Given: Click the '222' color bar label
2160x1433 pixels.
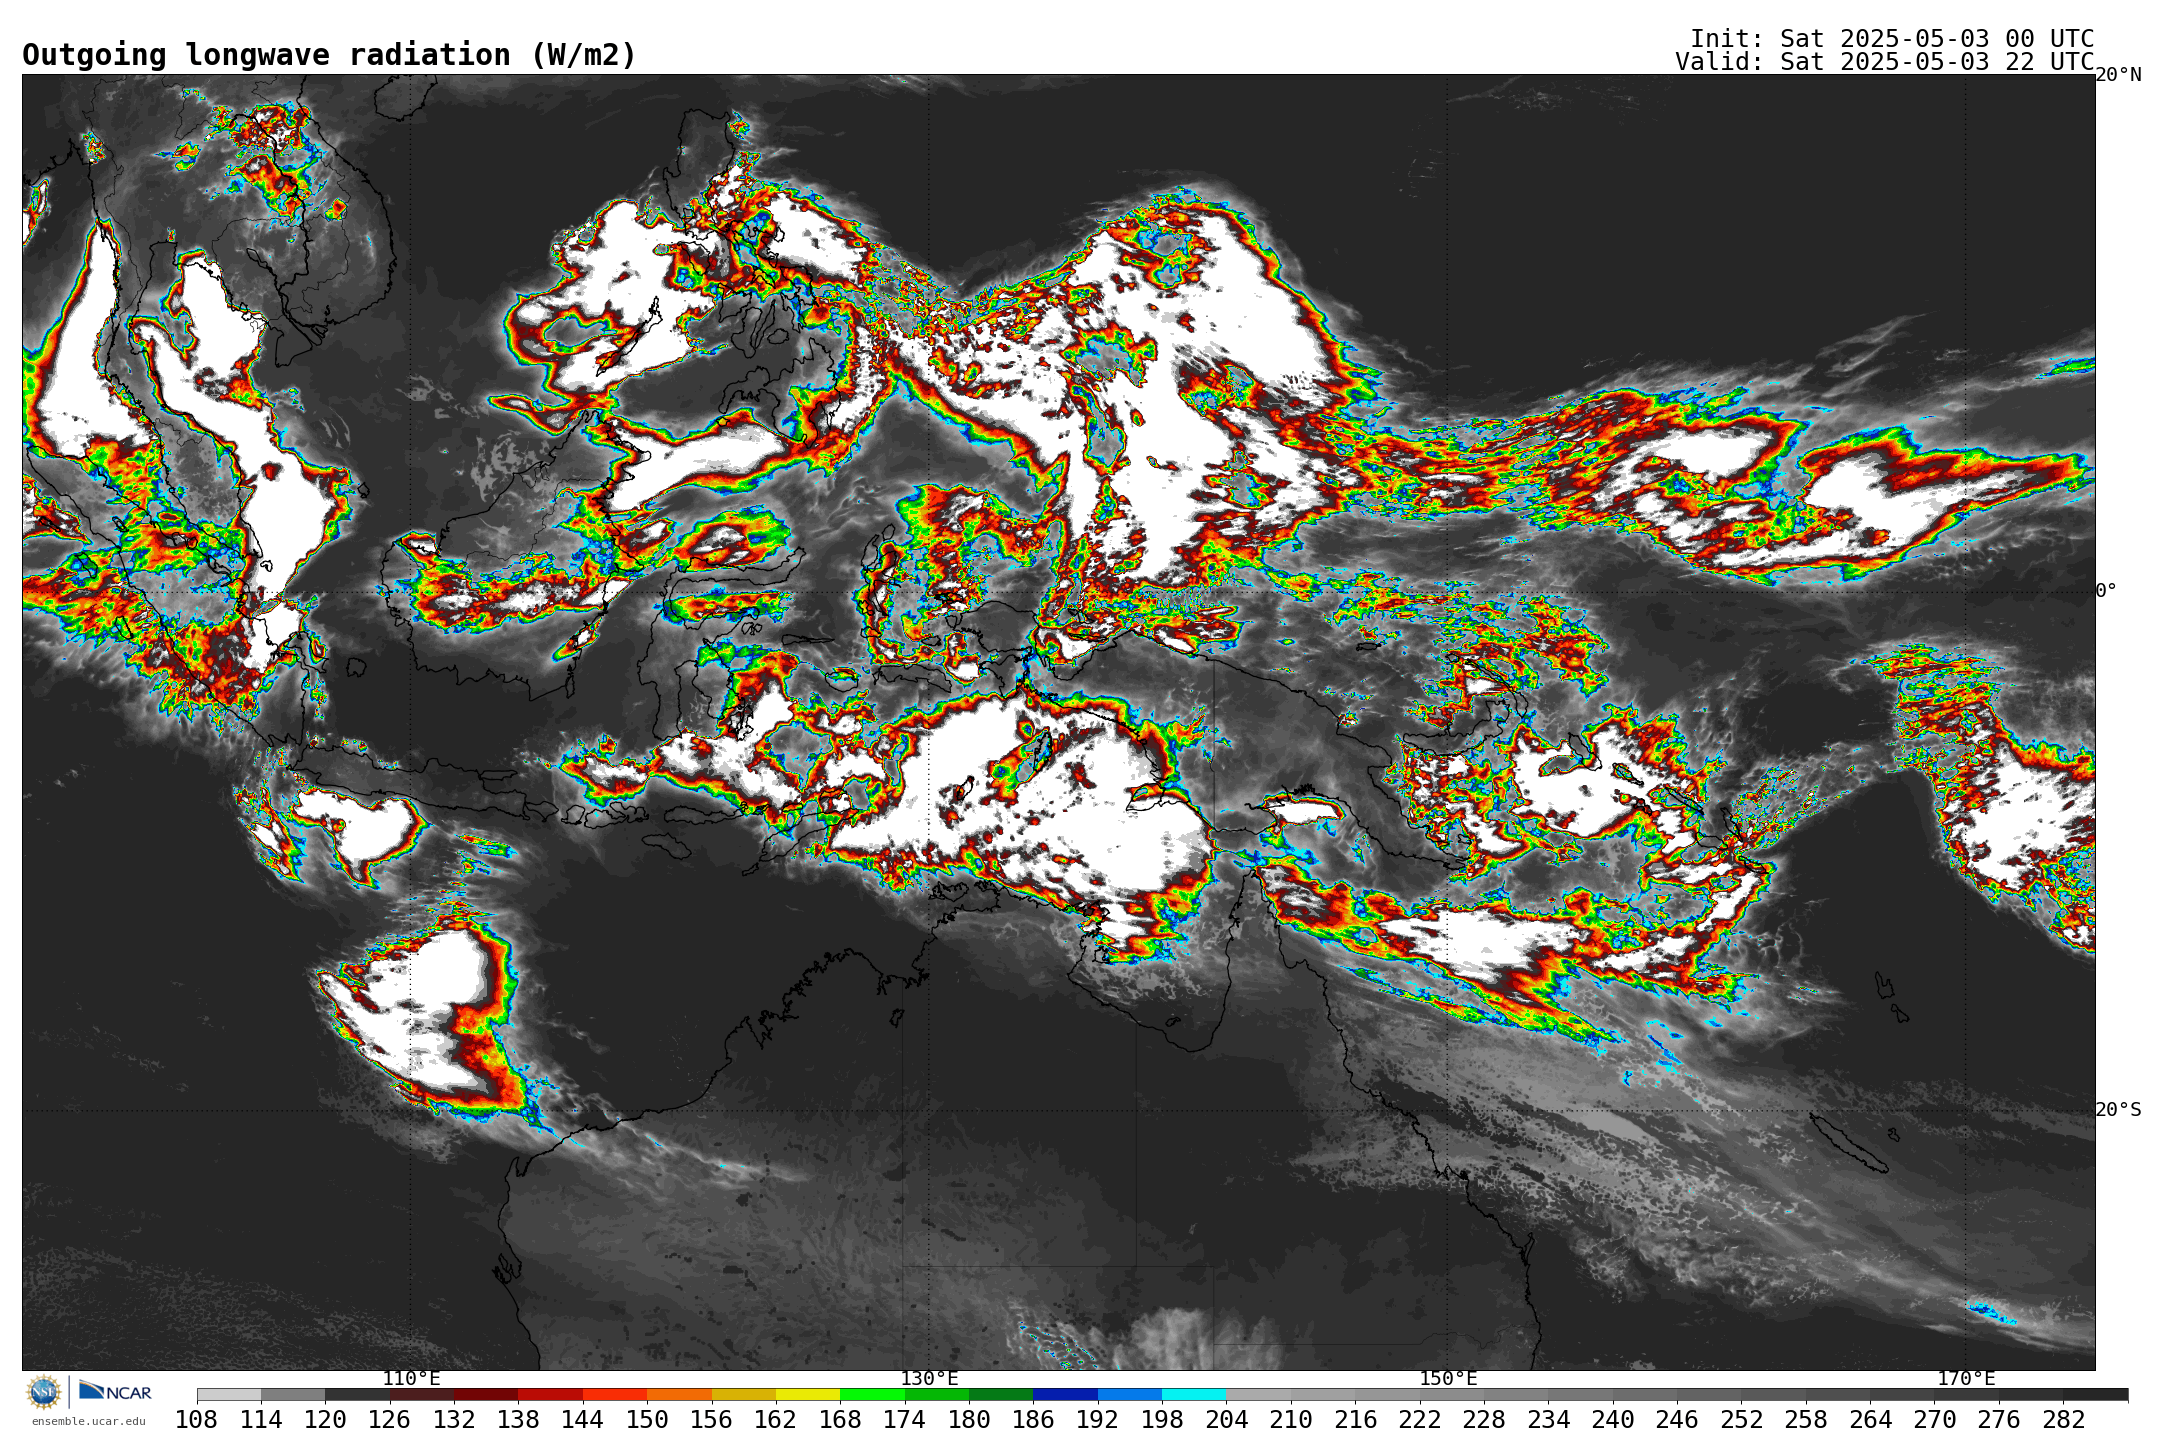Looking at the screenshot, I should (1419, 1419).
